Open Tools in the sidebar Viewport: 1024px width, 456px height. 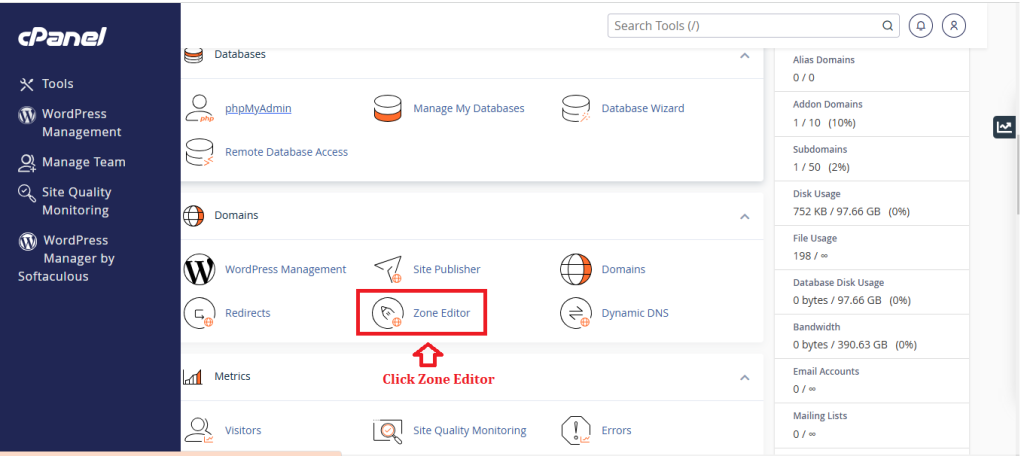[57, 84]
